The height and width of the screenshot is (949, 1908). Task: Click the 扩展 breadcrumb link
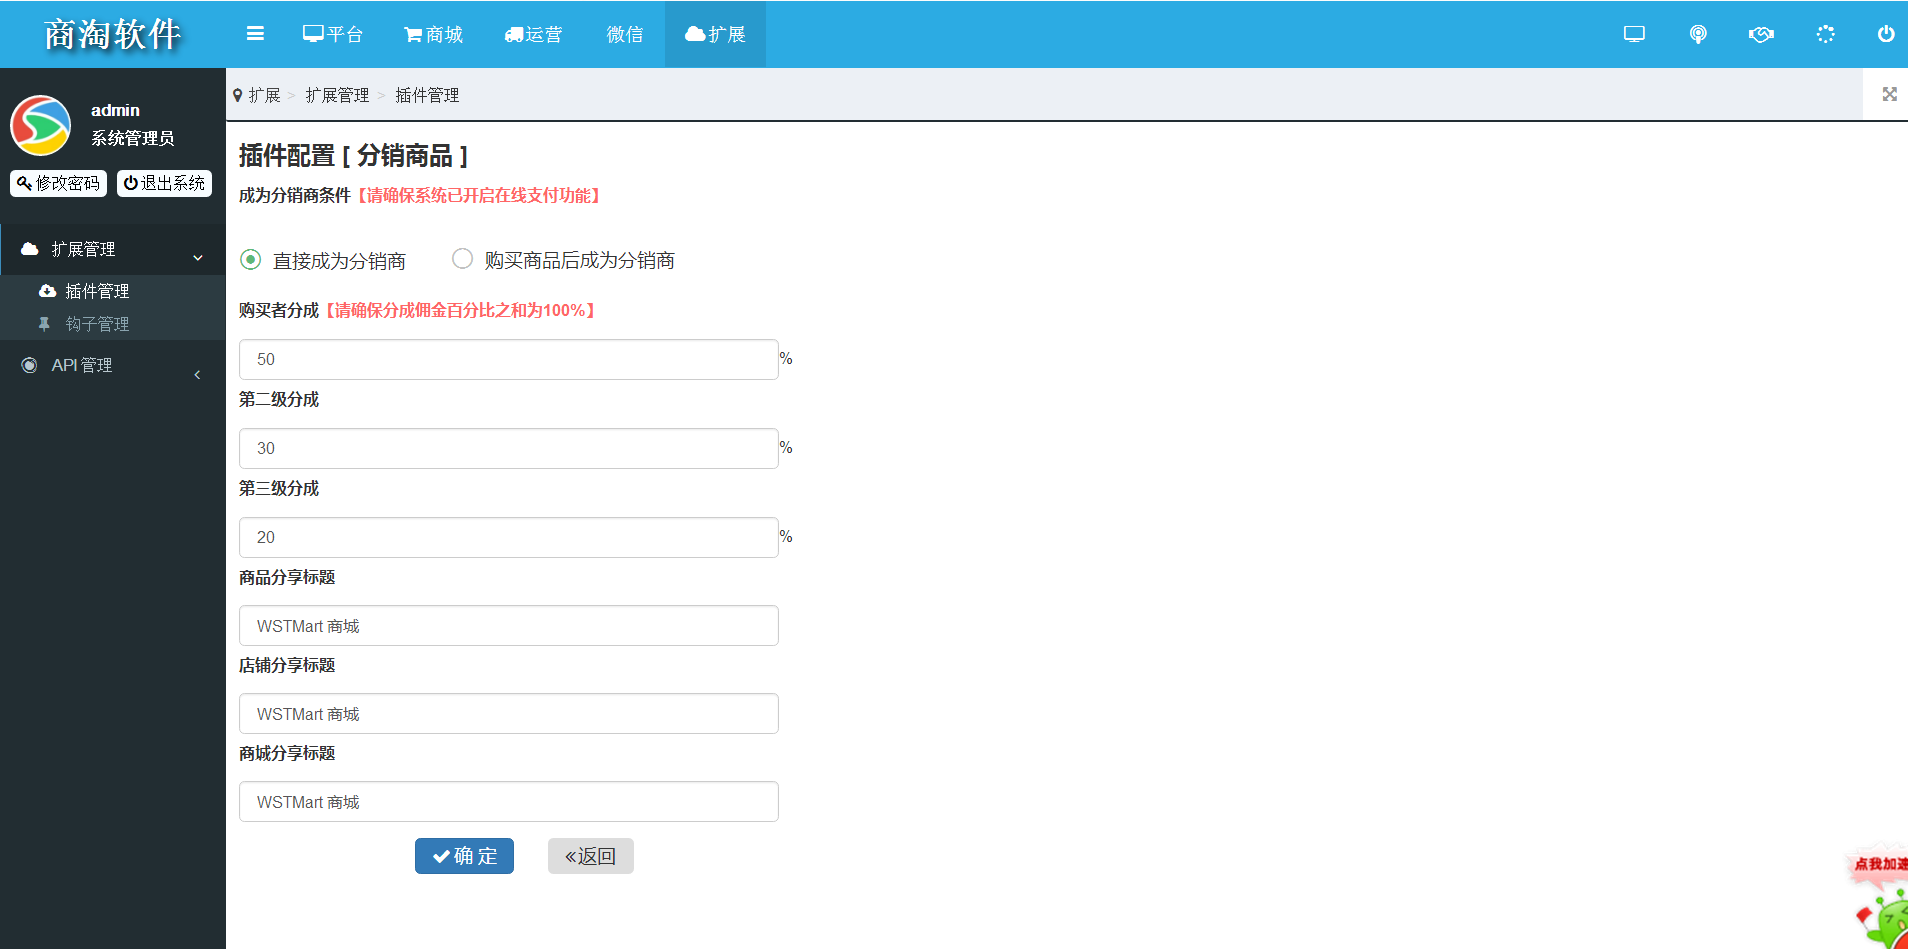264,95
